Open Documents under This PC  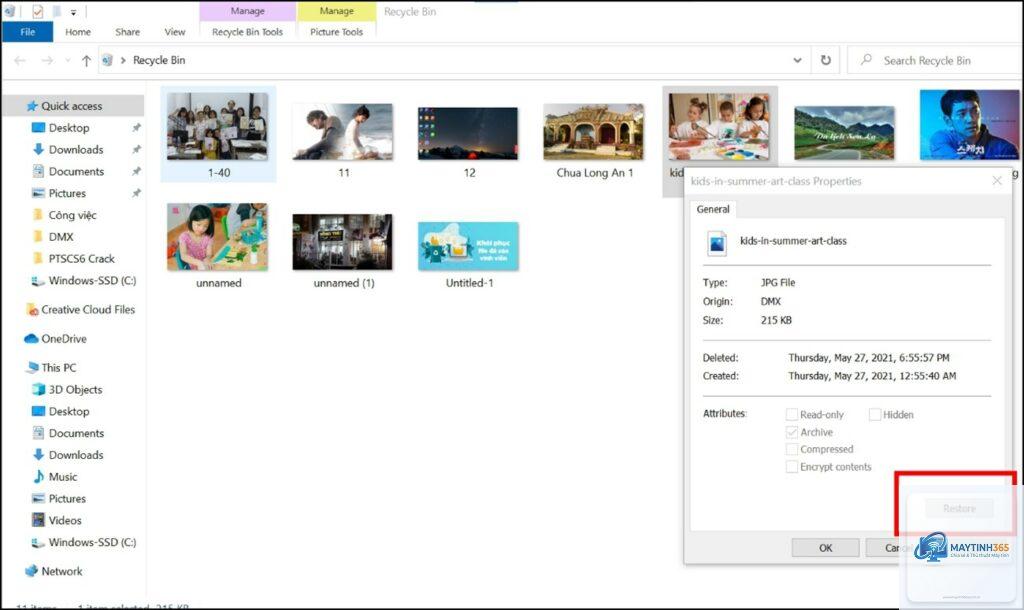[x=76, y=434]
